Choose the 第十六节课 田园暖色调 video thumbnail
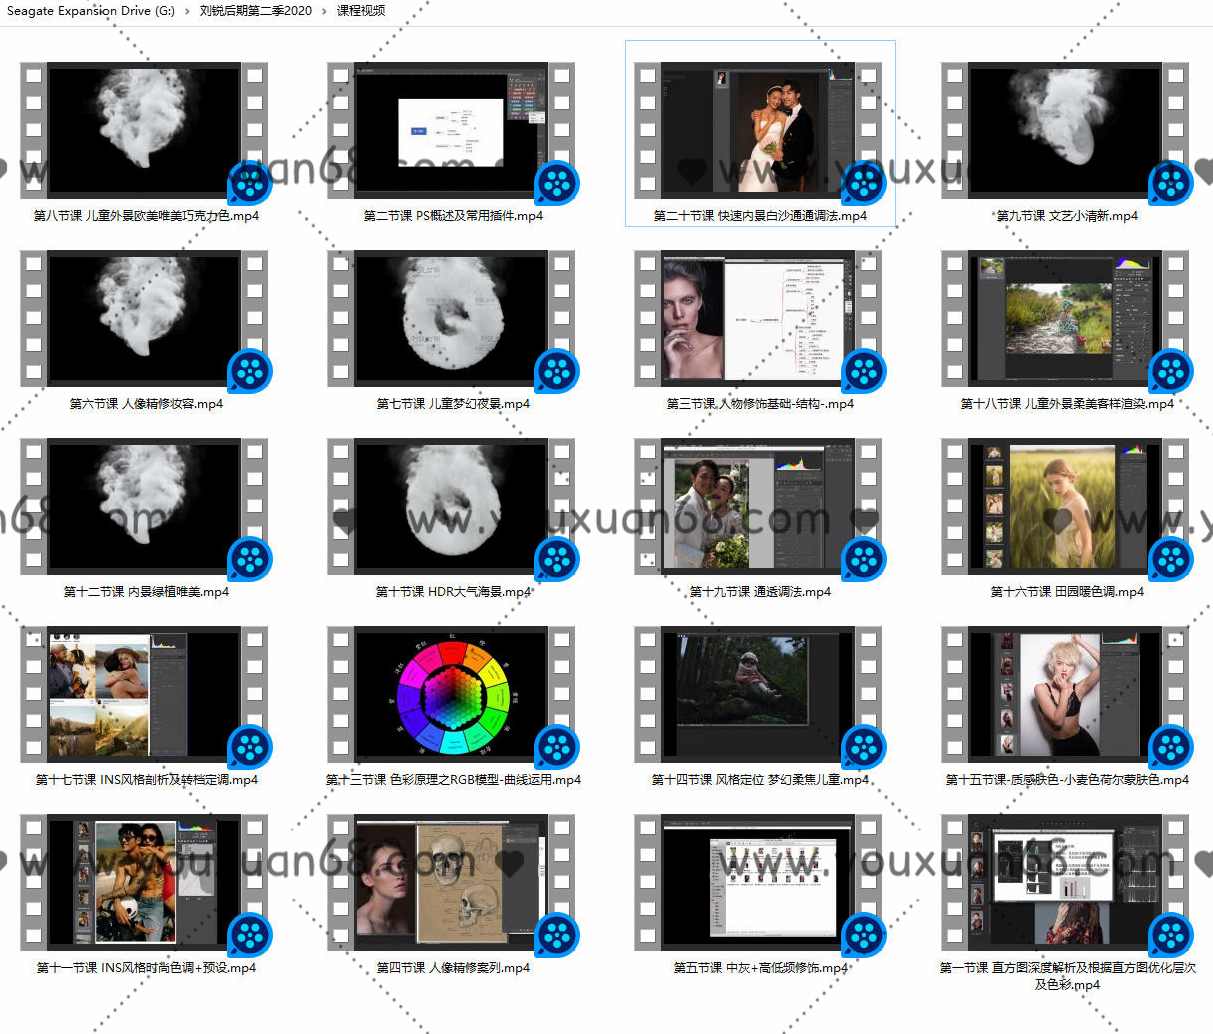This screenshot has height=1034, width=1213. point(1065,506)
